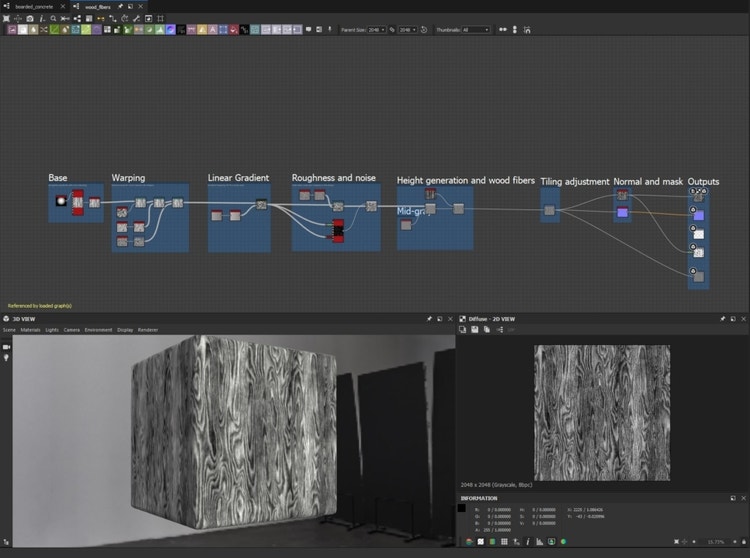The height and width of the screenshot is (558, 750).
Task: Click the black color swatch in Information panel
Action: coord(461,509)
